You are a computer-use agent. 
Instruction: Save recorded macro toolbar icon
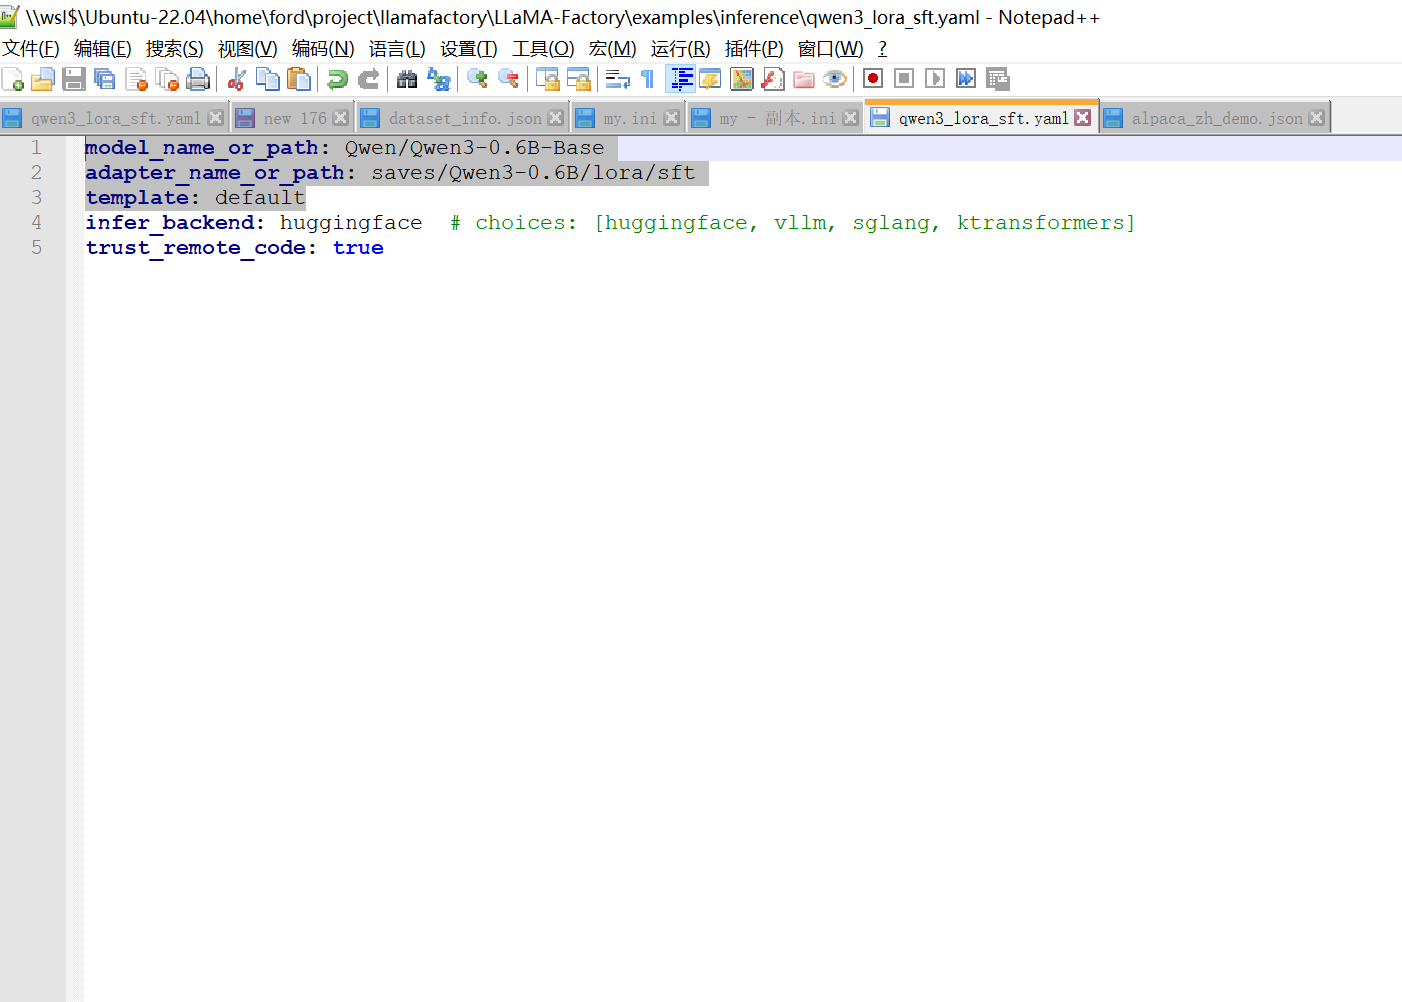[997, 79]
